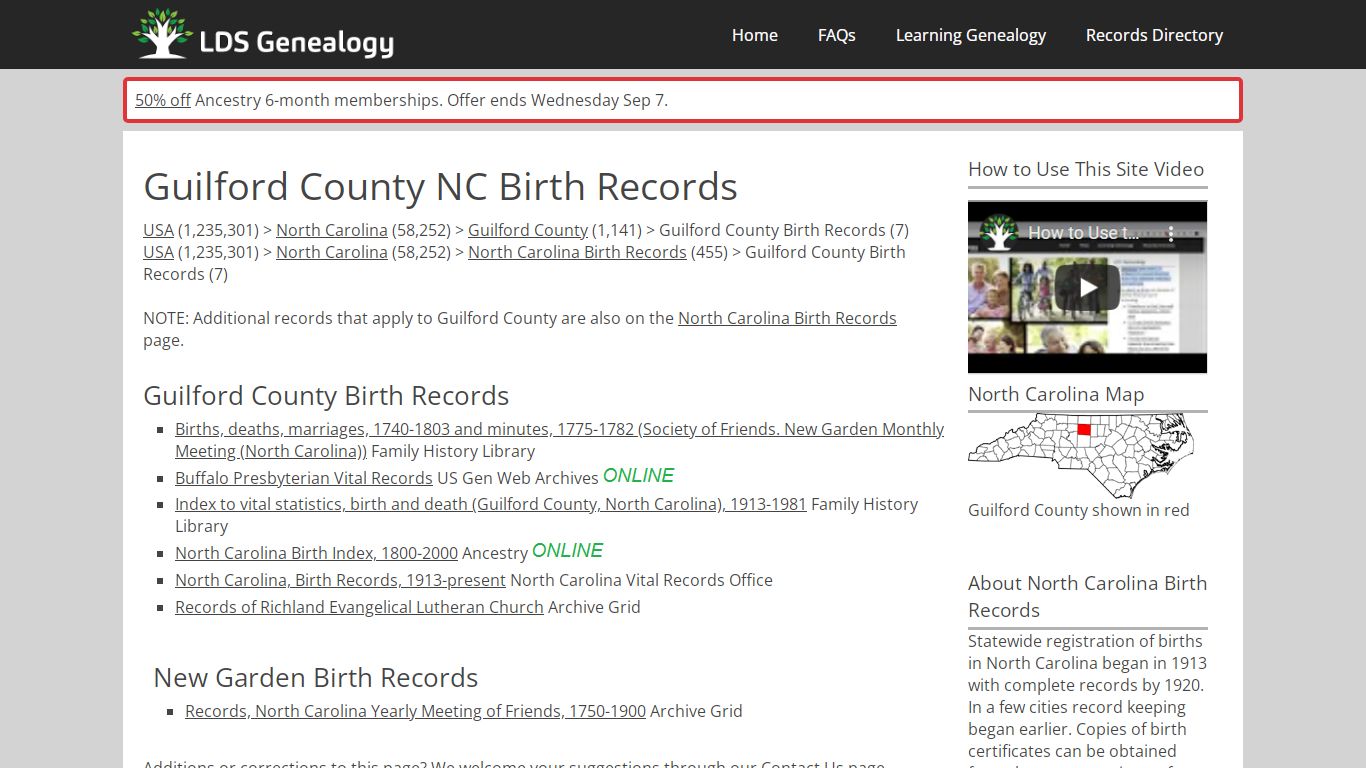Click the ONLINE badge beside Birth Index Ancestry
This screenshot has width=1366, height=768.
tap(567, 551)
